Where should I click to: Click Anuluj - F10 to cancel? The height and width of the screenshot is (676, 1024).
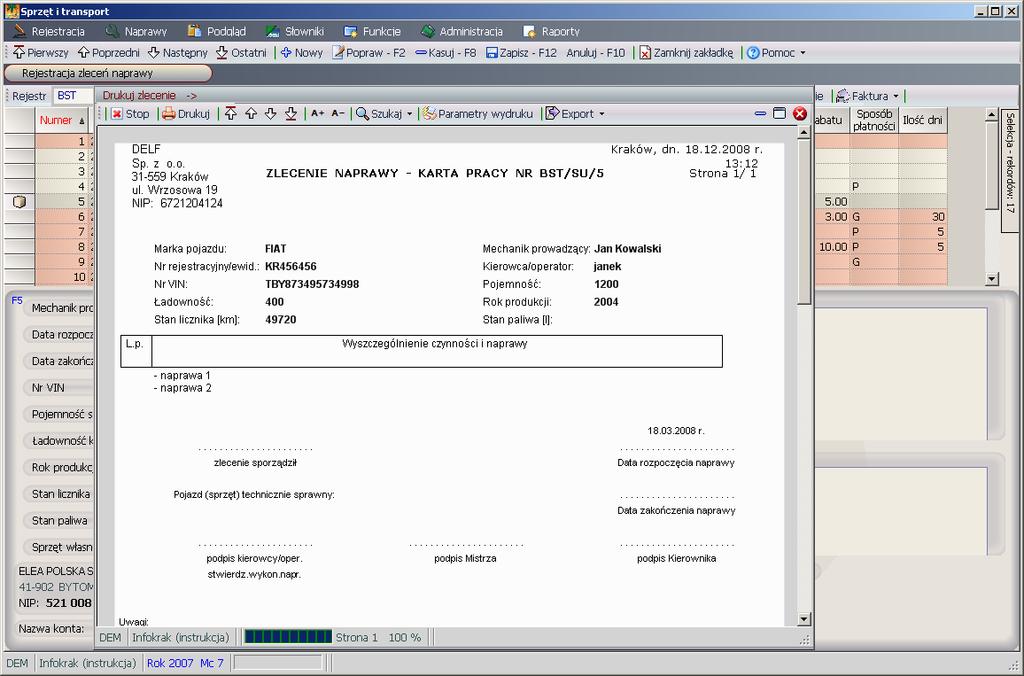pyautogui.click(x=596, y=52)
